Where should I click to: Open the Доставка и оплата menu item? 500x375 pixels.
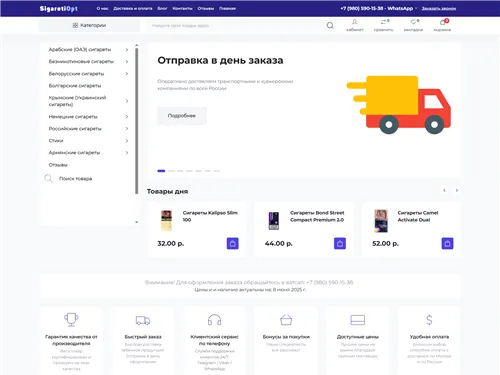point(133,8)
